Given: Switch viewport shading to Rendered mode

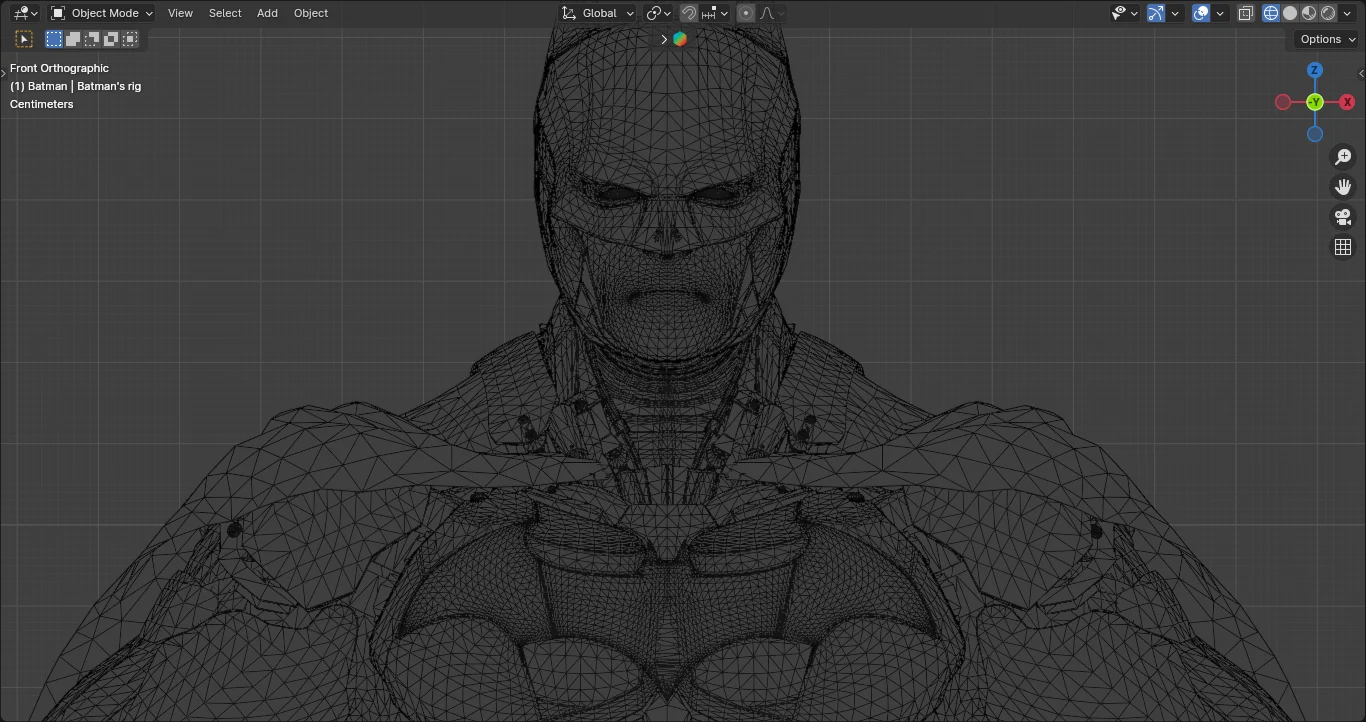Looking at the screenshot, I should point(1326,12).
